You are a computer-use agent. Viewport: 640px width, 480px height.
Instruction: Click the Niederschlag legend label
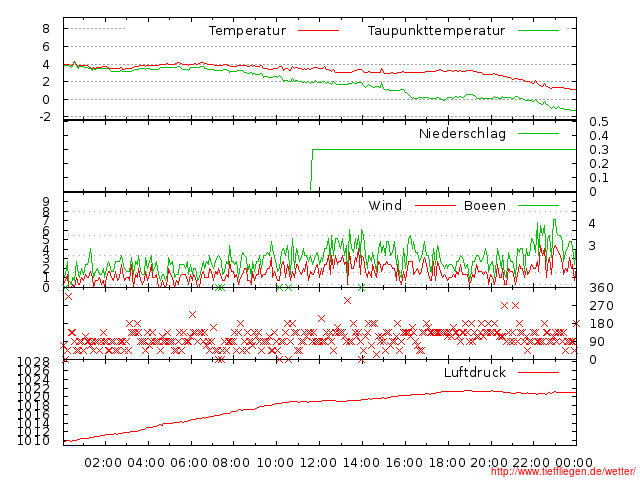(x=462, y=133)
